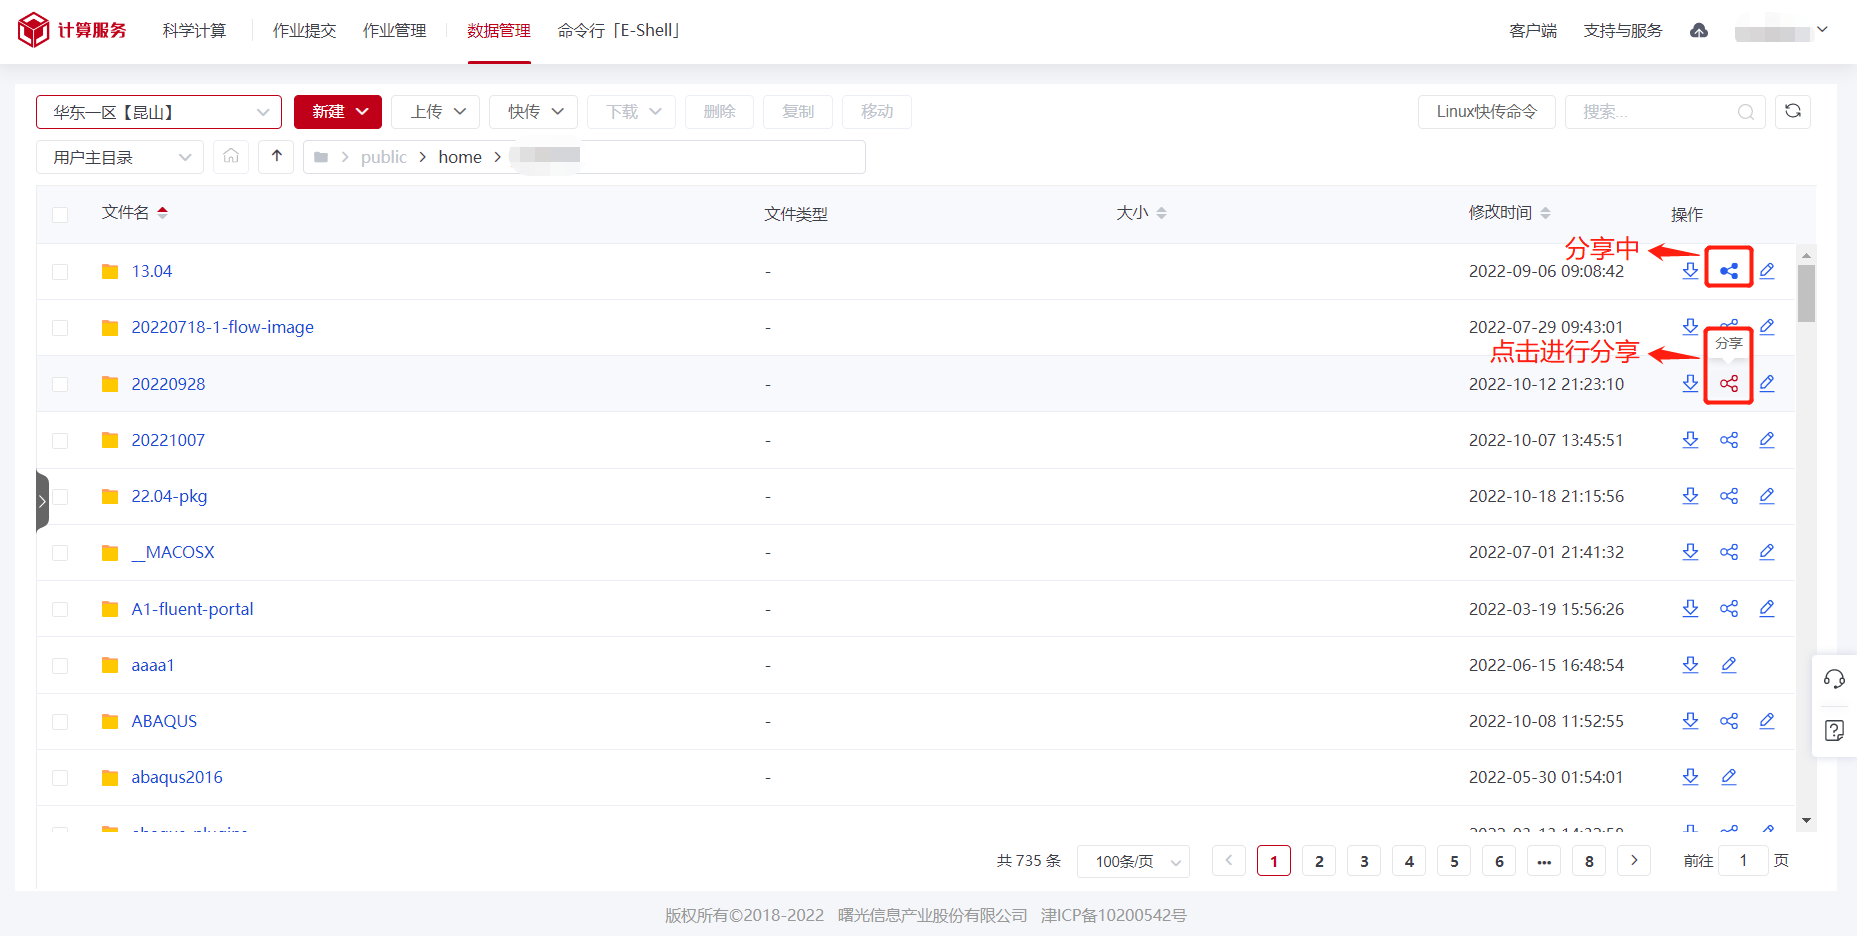Edit the aaaa1 folder name
Image resolution: width=1857 pixels, height=936 pixels.
click(x=1729, y=665)
